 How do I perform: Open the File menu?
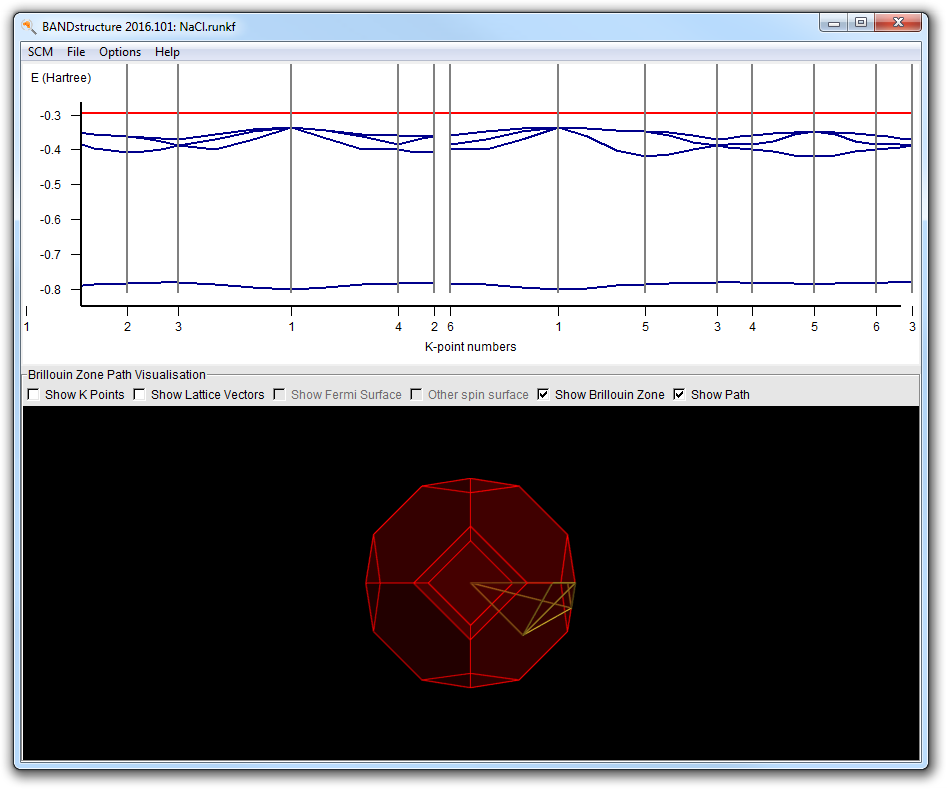pos(76,52)
